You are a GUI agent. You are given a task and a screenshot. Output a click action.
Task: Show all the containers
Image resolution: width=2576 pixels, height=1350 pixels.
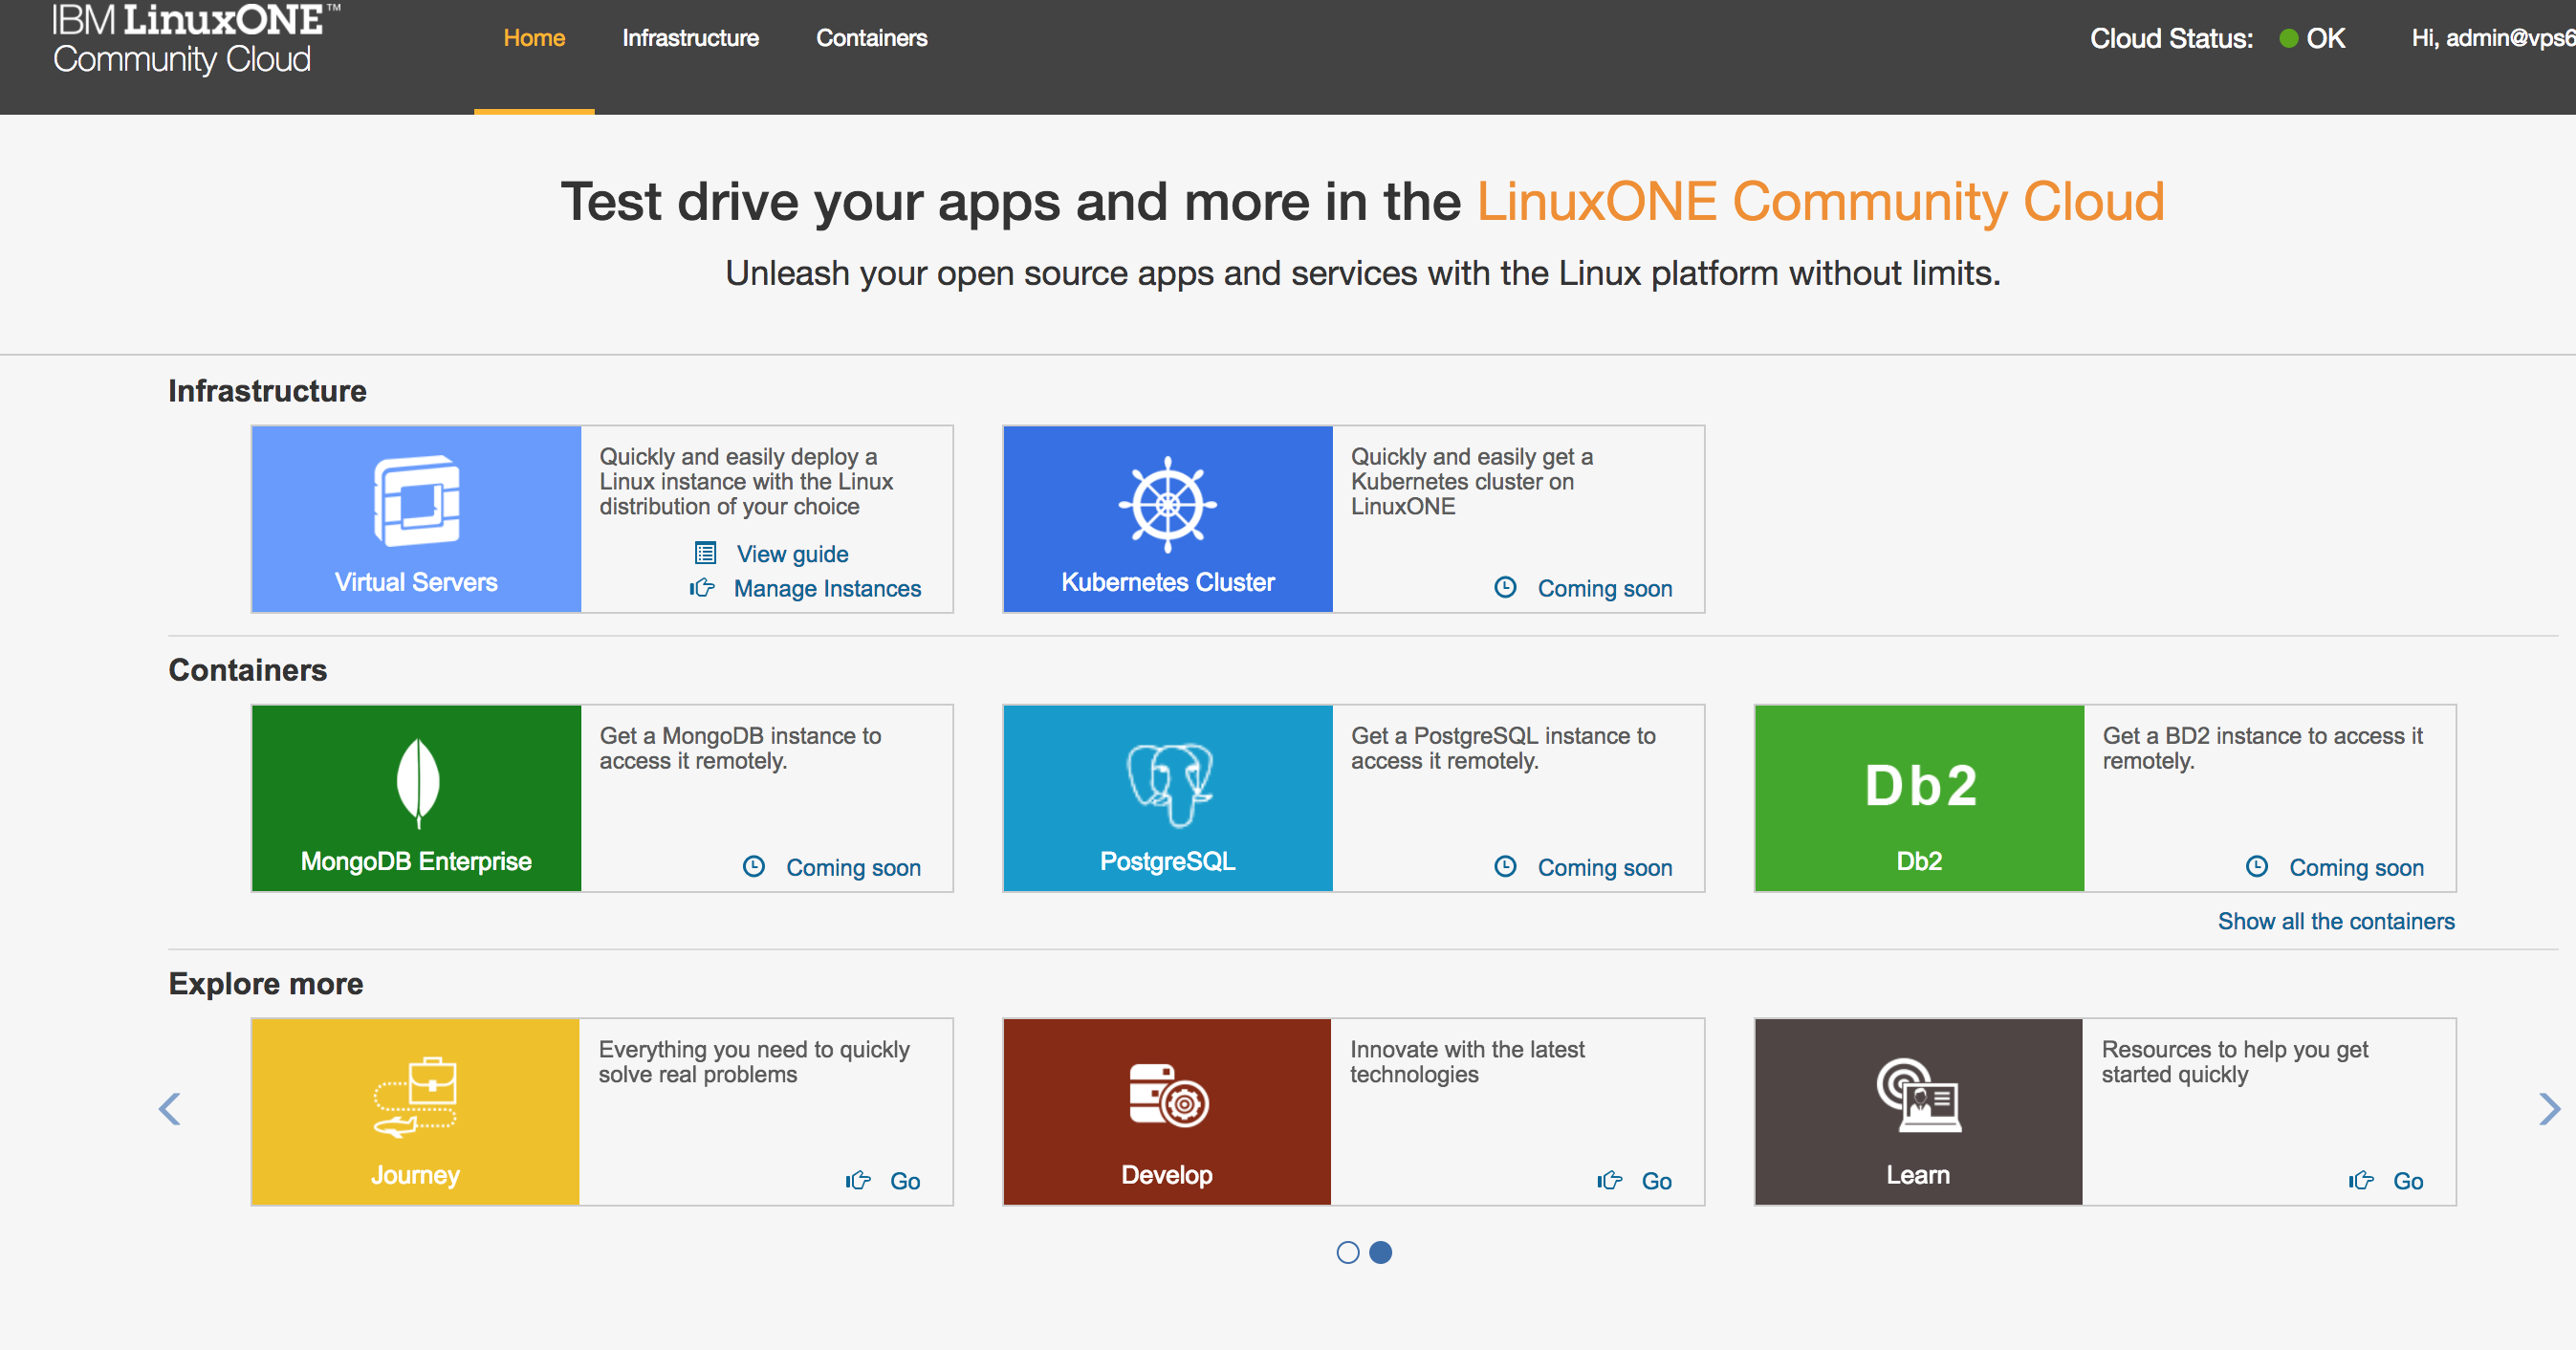[x=2335, y=921]
